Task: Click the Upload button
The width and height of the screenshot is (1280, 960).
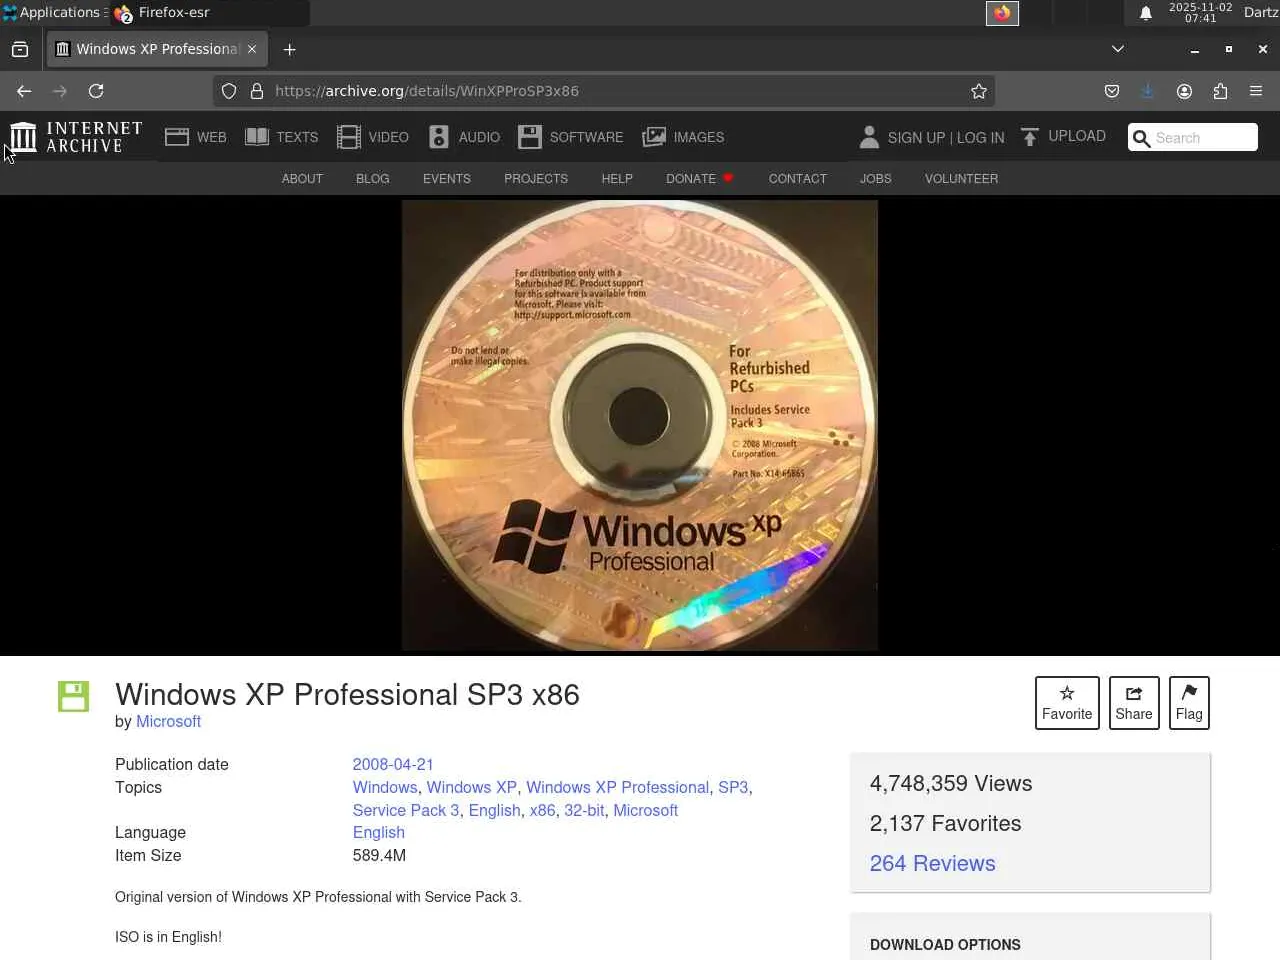Action: pyautogui.click(x=1063, y=136)
